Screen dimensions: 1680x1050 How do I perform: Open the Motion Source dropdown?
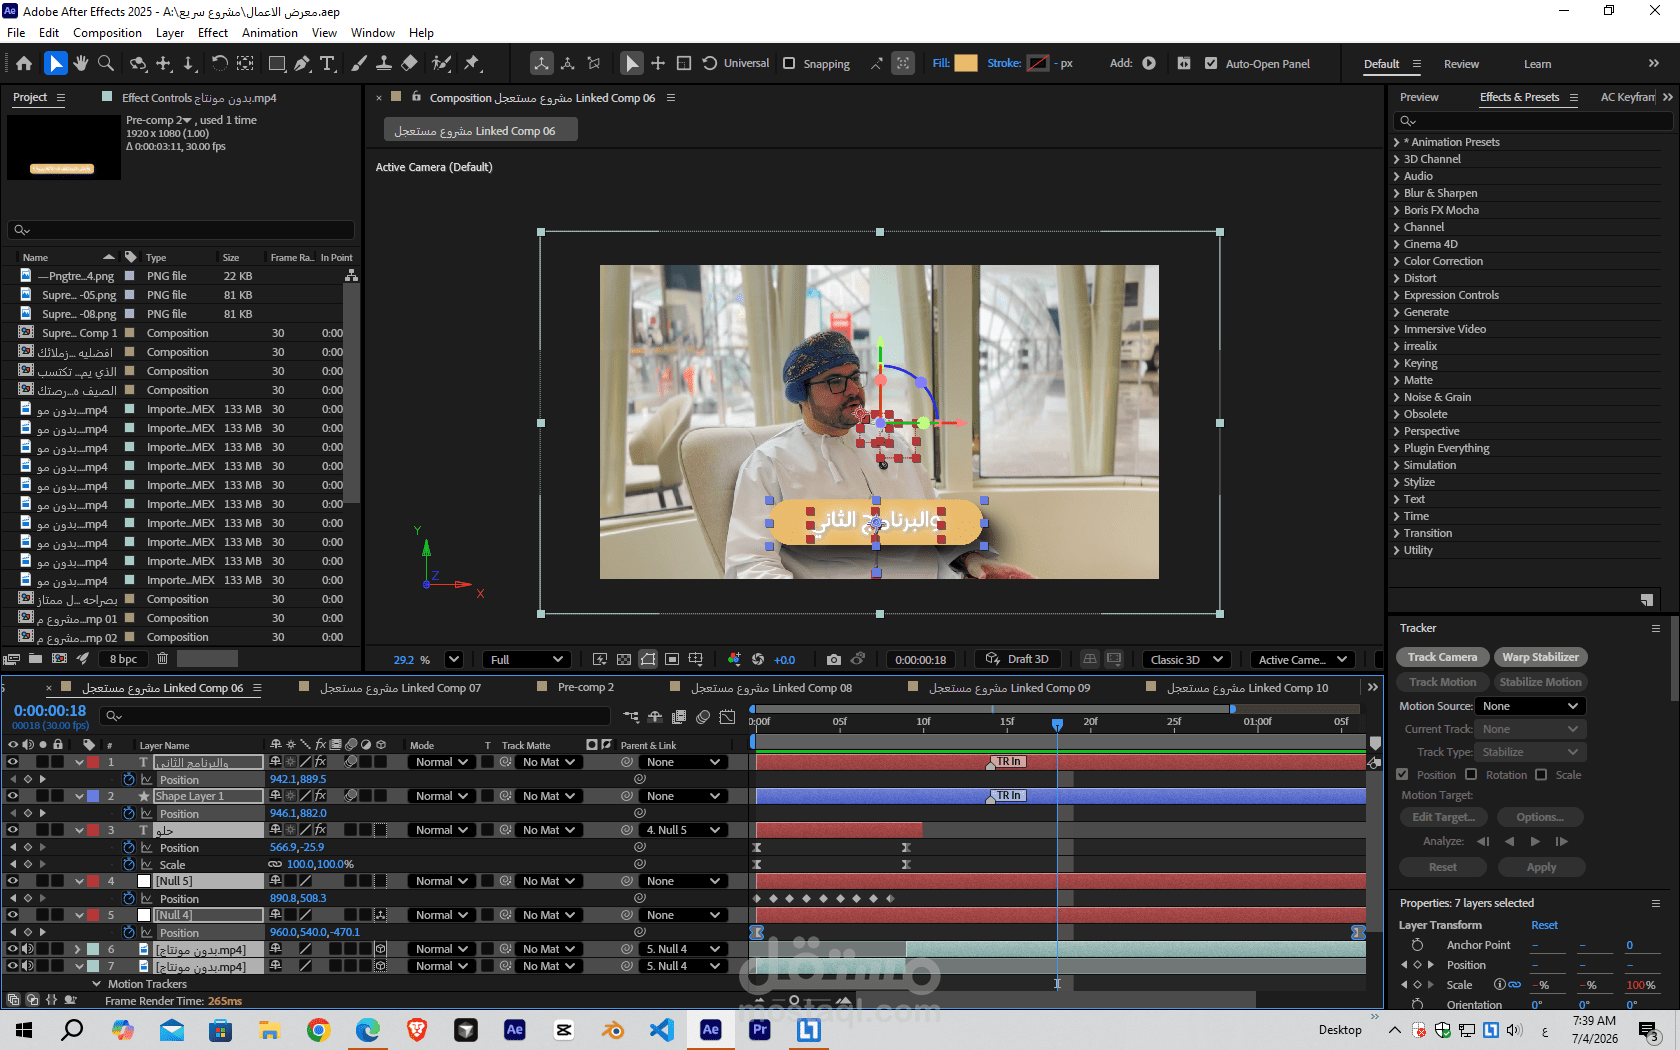tap(1530, 706)
